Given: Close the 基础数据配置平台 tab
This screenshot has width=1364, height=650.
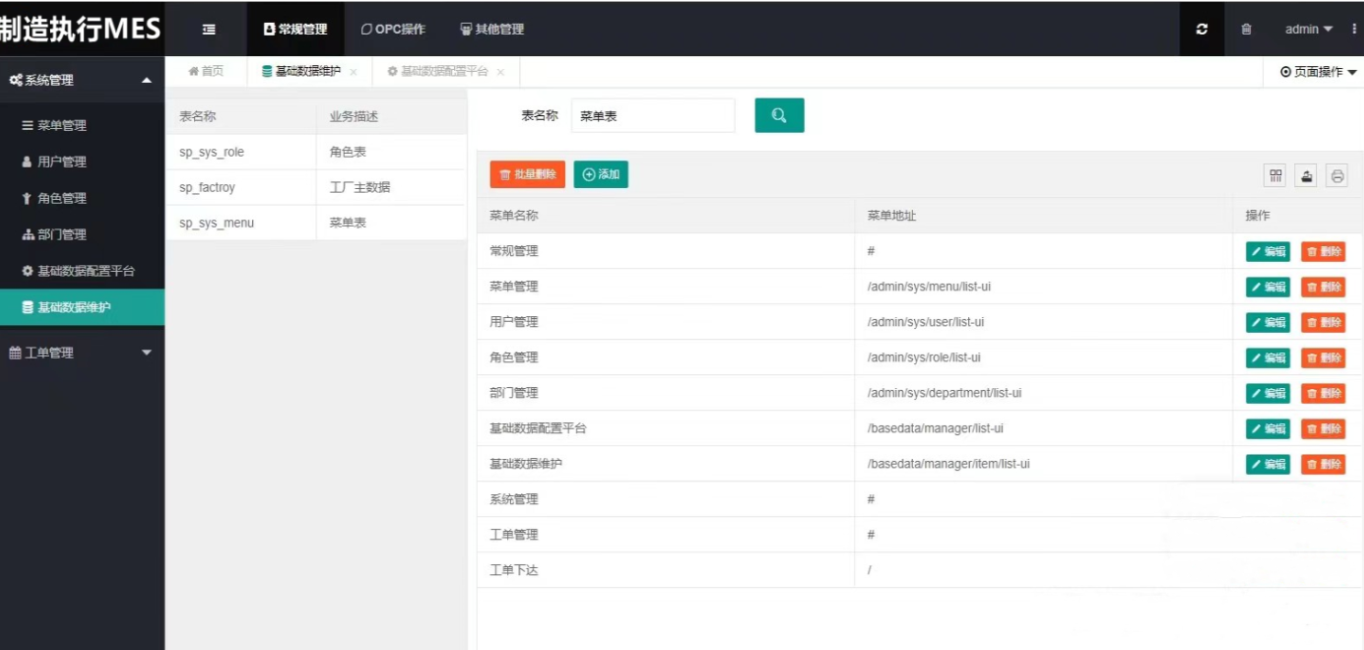Looking at the screenshot, I should (x=500, y=72).
